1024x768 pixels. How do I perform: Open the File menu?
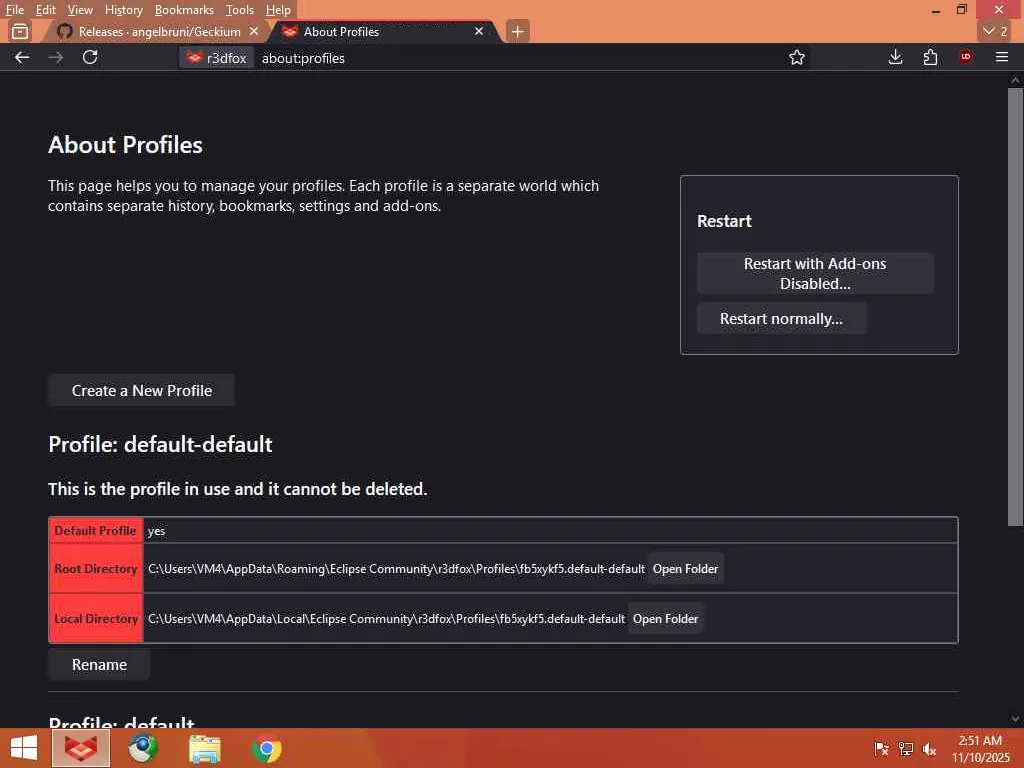[14, 10]
